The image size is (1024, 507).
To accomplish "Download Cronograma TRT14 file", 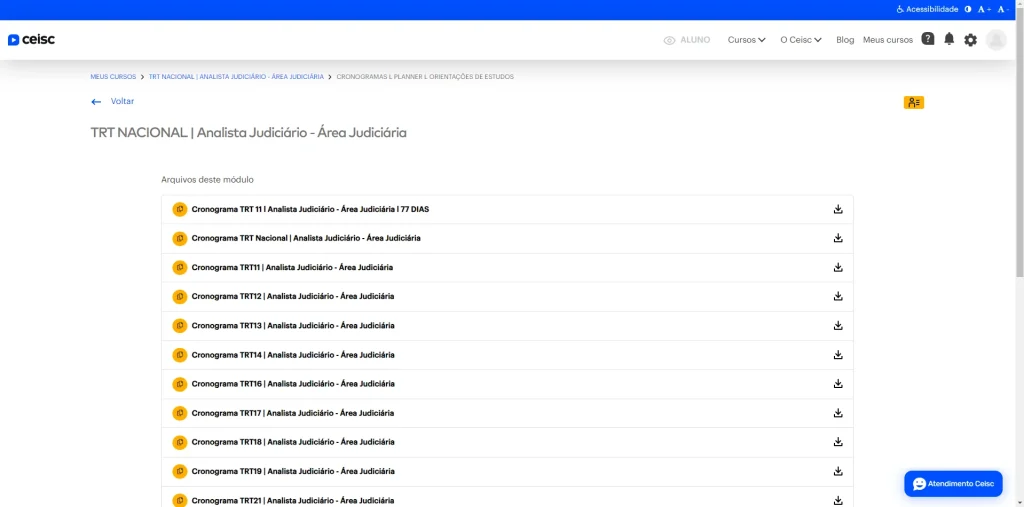I will click(x=838, y=355).
